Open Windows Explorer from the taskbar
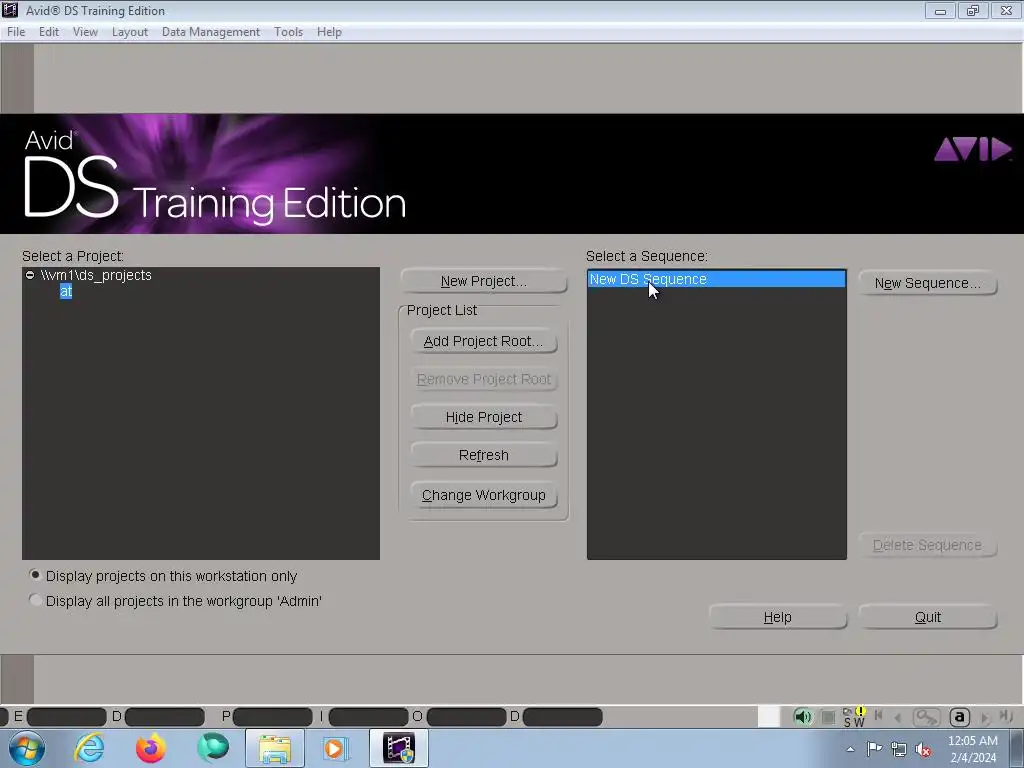Image resolution: width=1024 pixels, height=768 pixels. [275, 748]
